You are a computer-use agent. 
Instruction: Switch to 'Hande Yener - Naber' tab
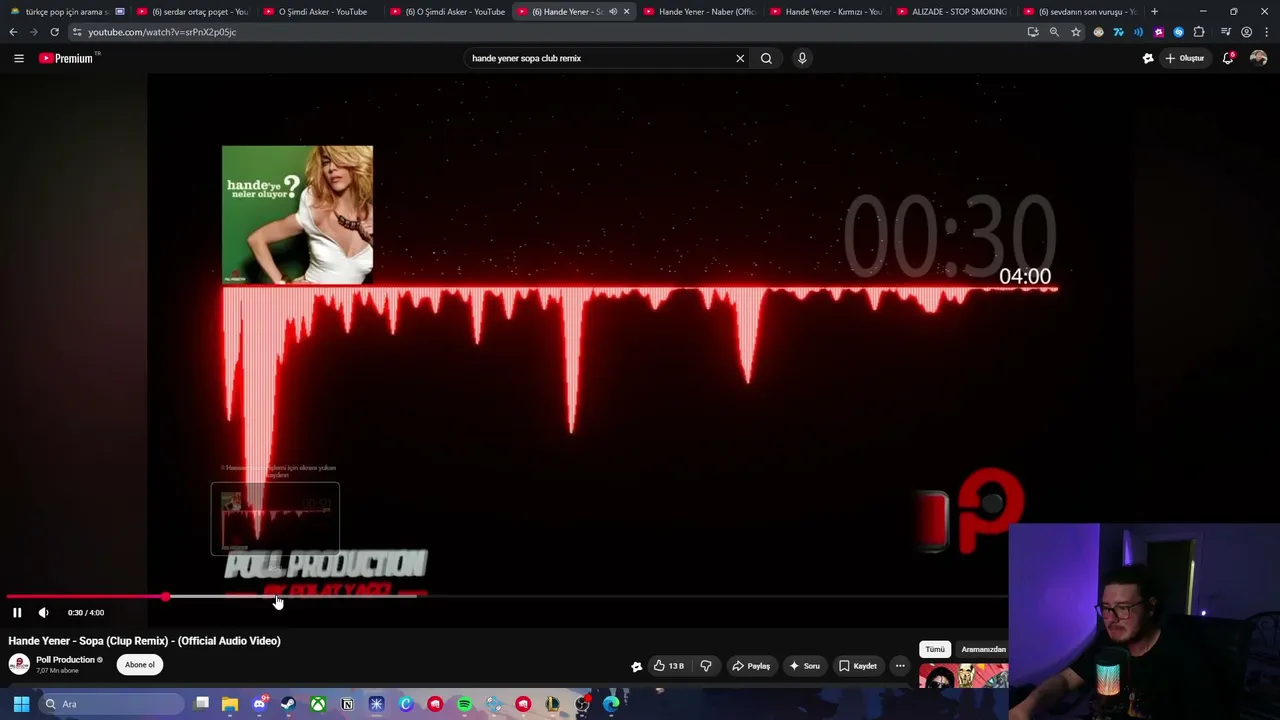[700, 12]
